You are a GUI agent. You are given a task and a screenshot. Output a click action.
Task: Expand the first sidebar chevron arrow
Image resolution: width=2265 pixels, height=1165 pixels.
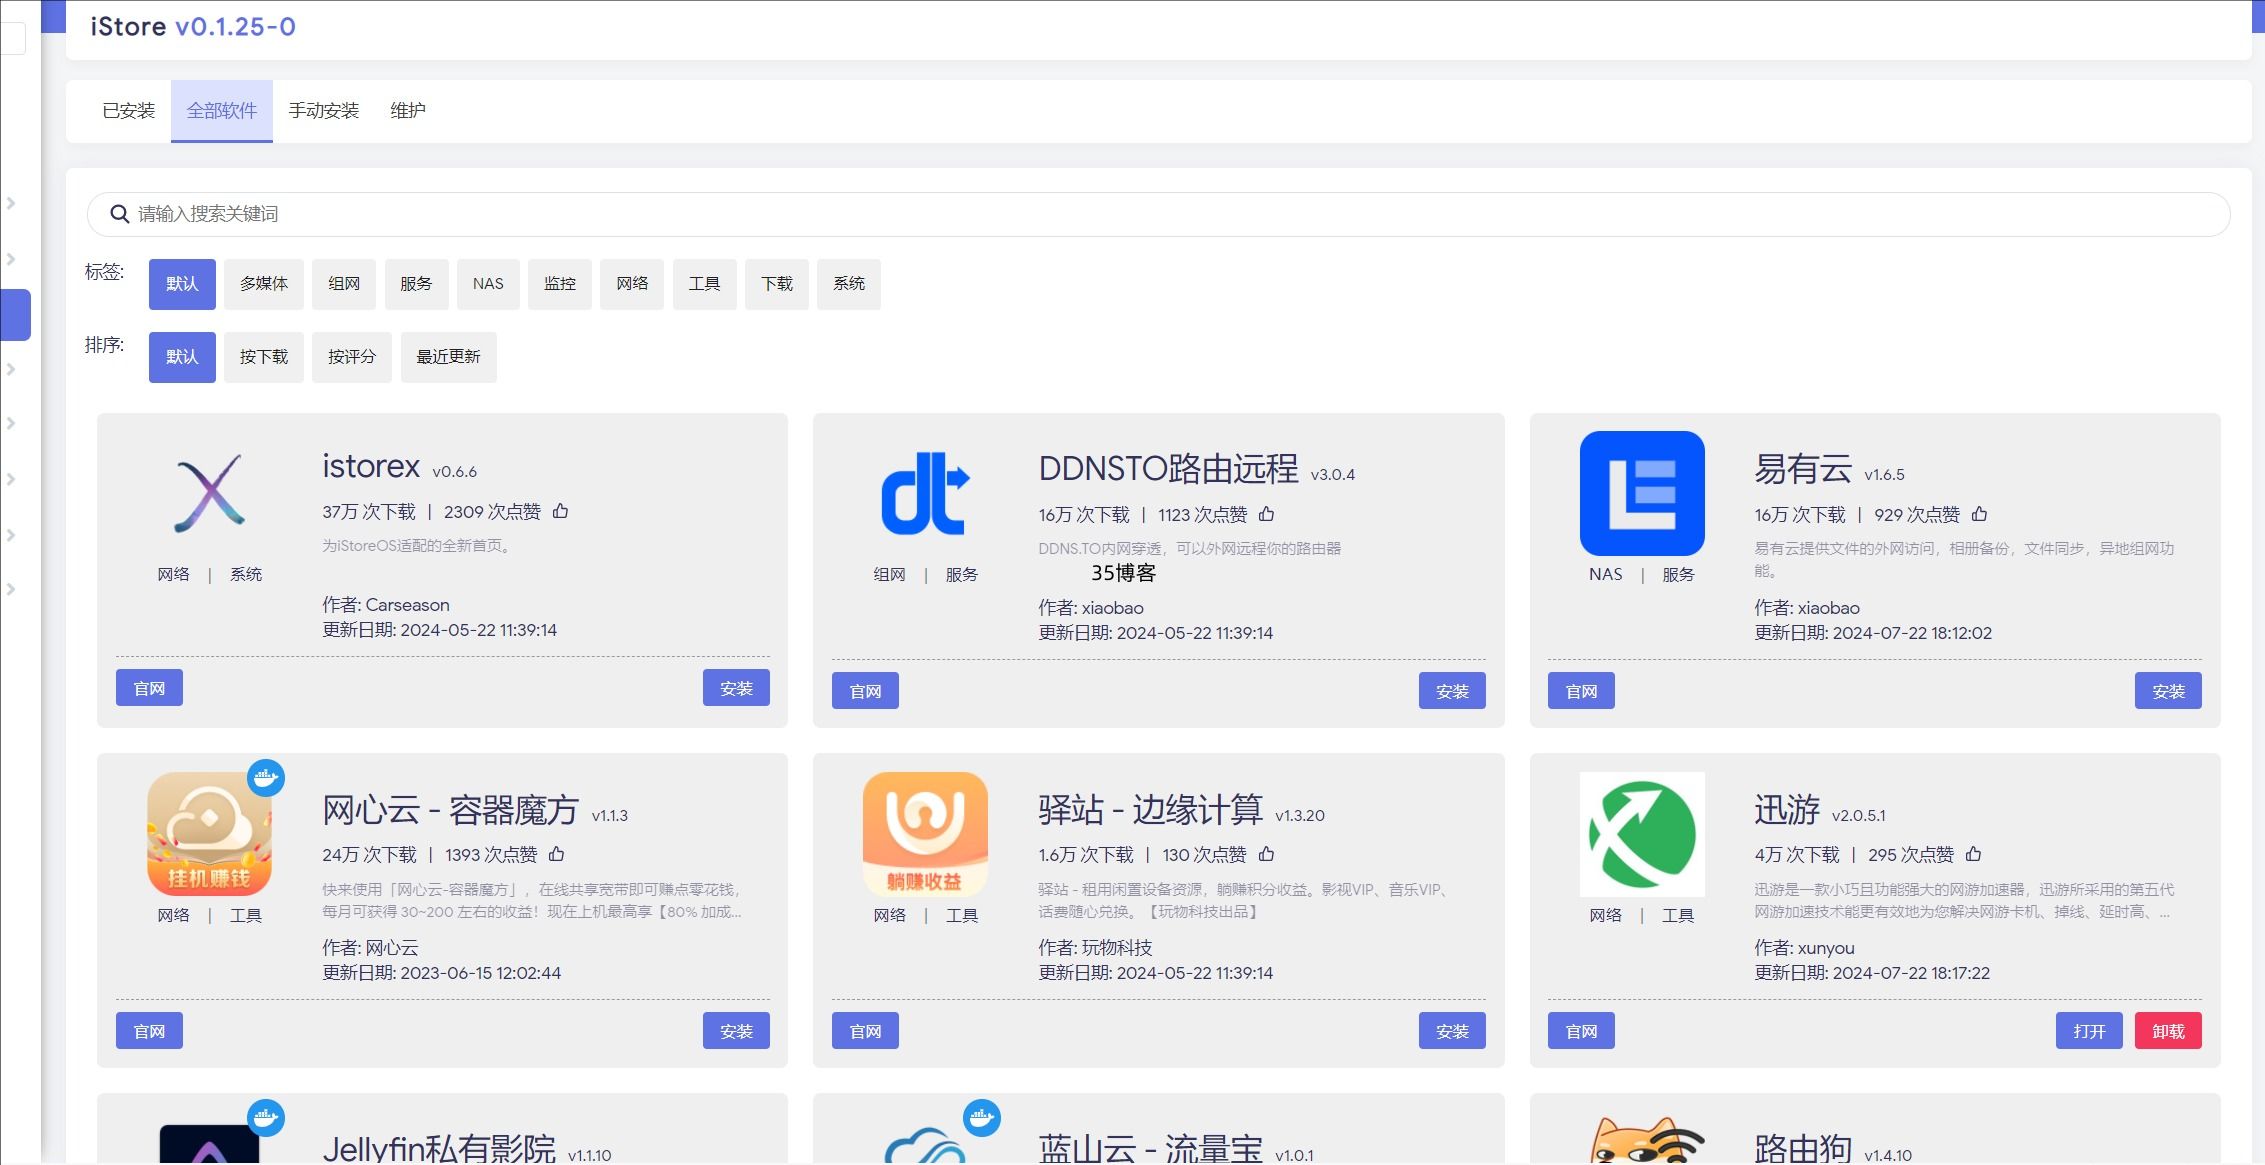click(11, 203)
